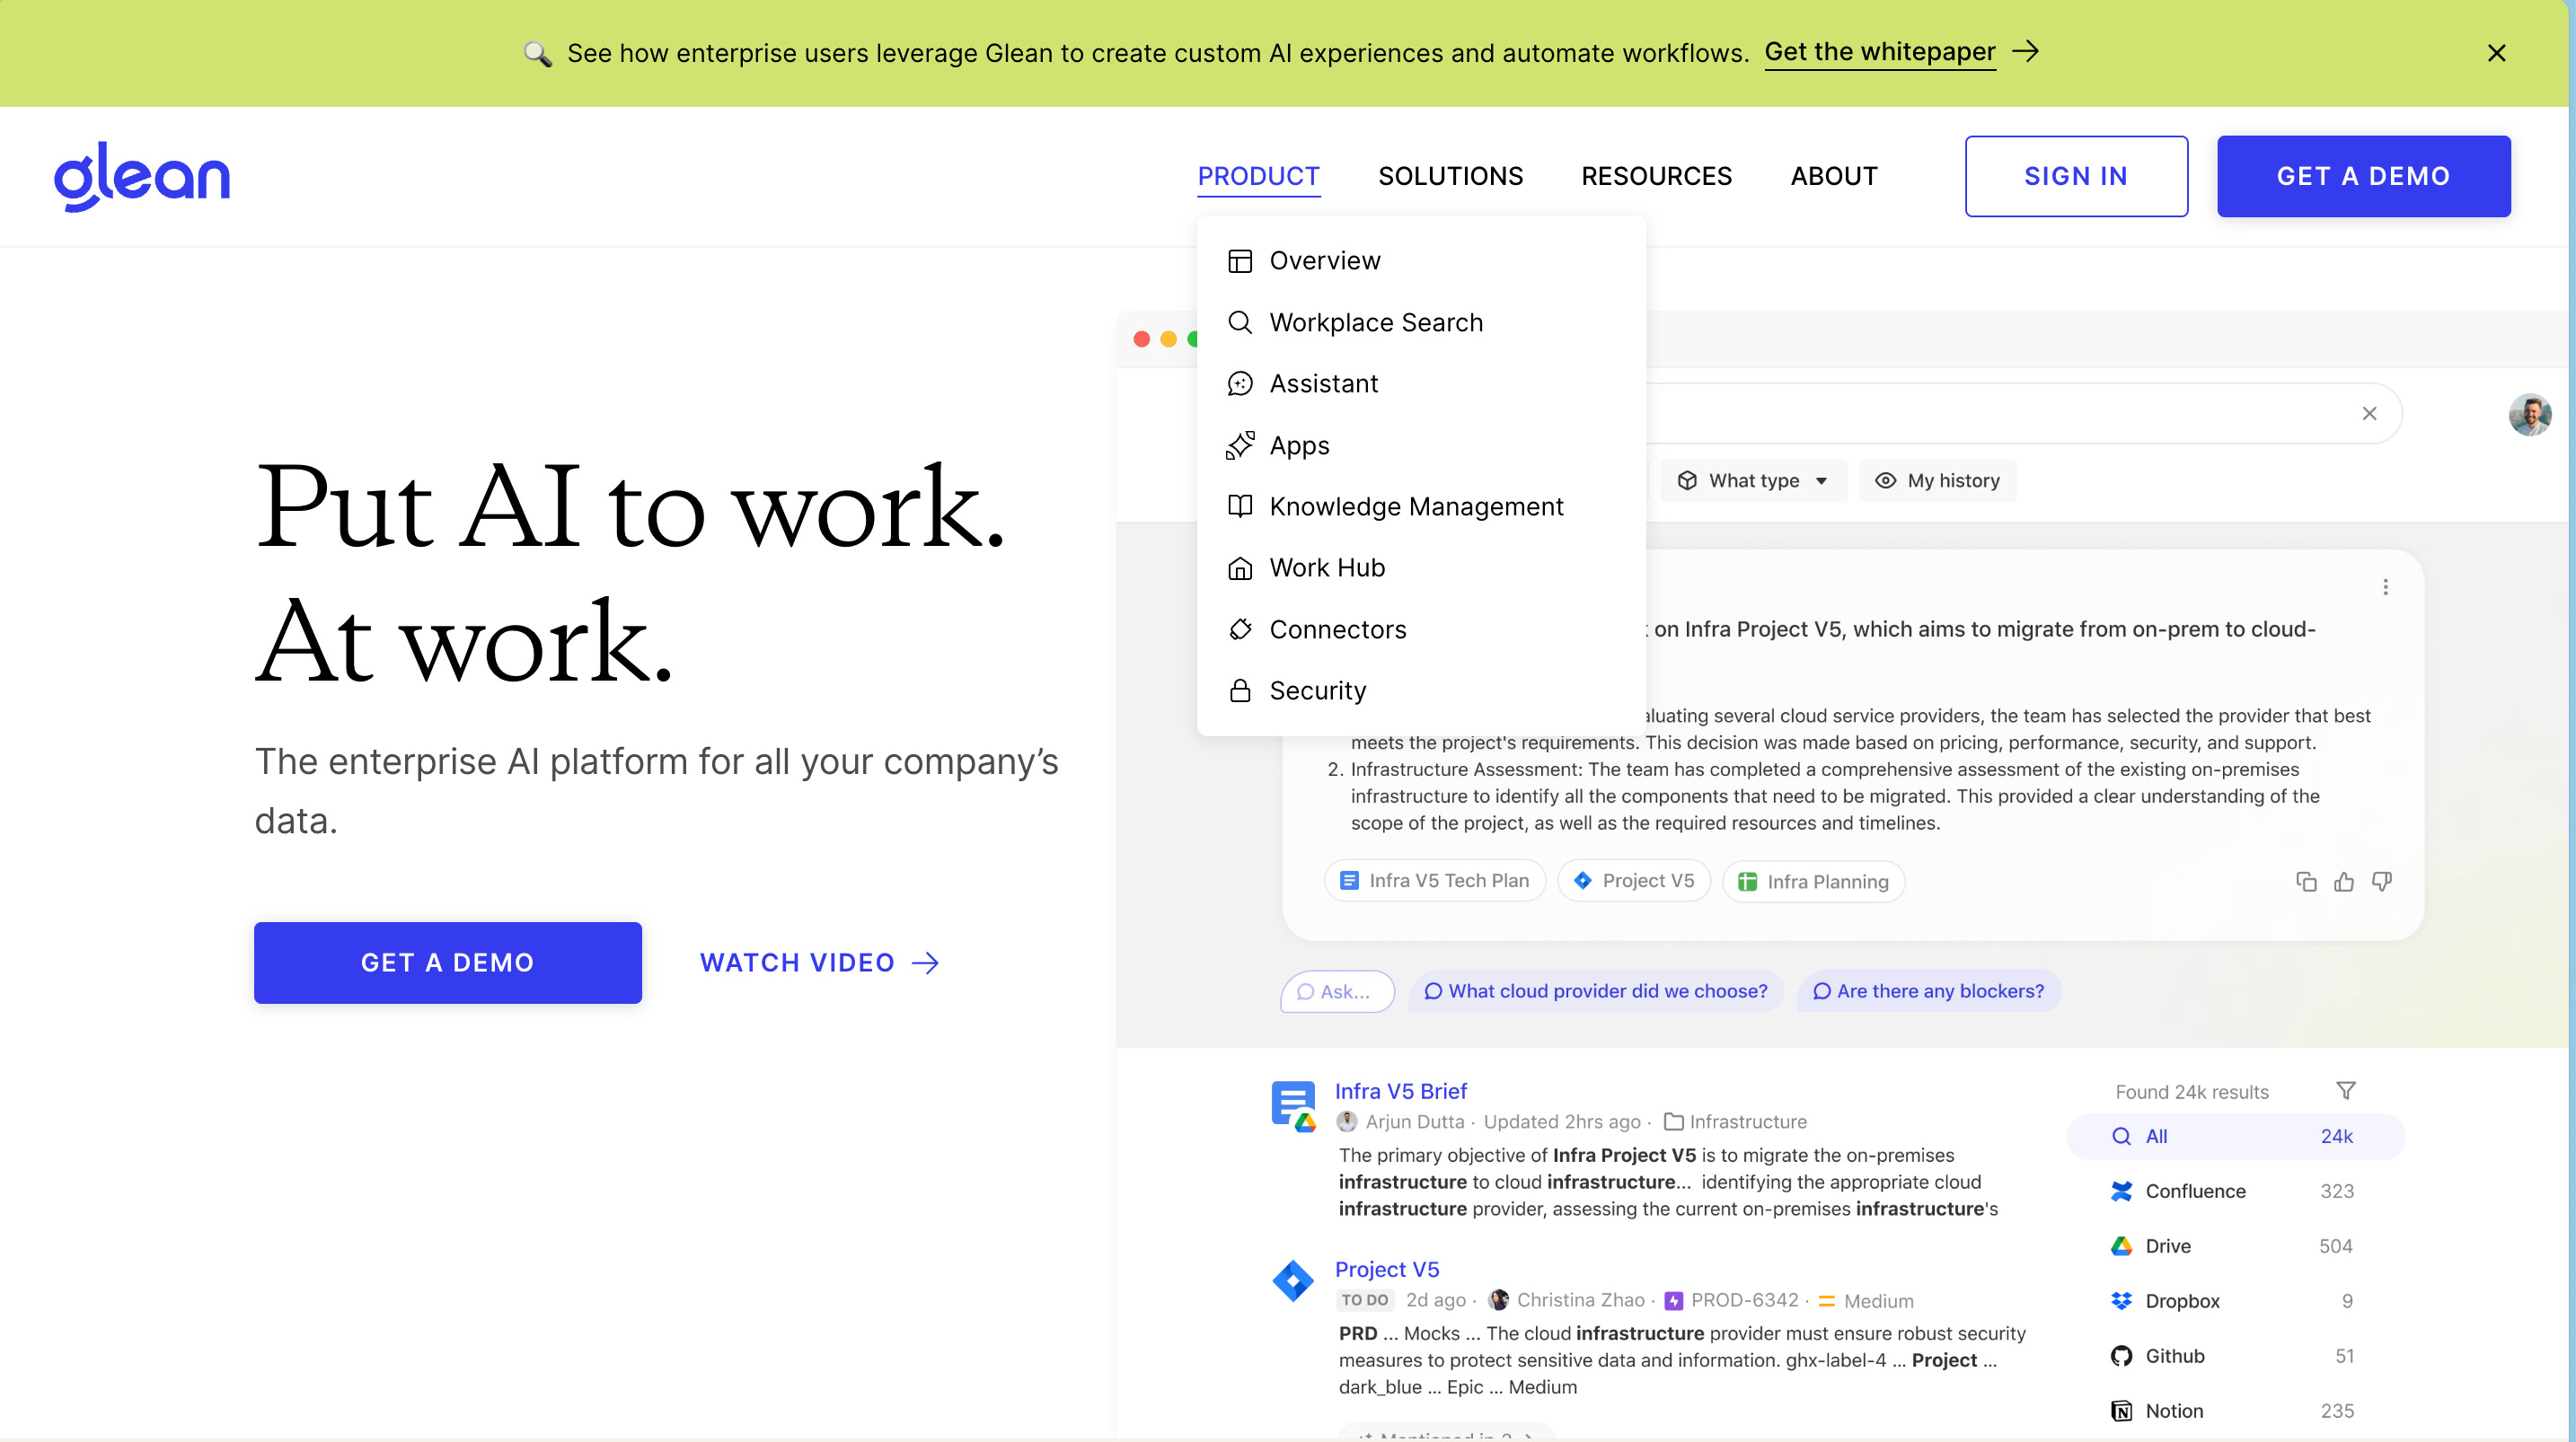This screenshot has width=2576, height=1442.
Task: Click the Medium priority label
Action: point(1878,1301)
